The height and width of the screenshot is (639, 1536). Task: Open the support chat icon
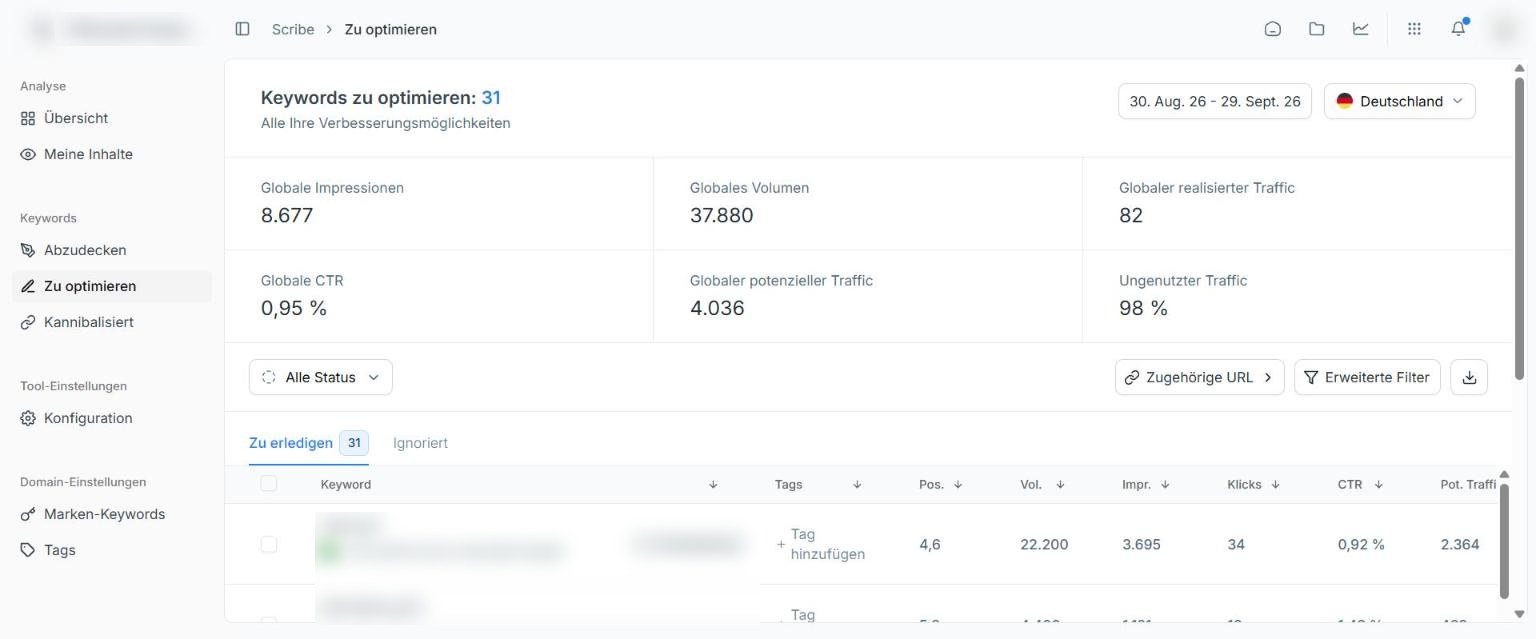click(x=1273, y=29)
